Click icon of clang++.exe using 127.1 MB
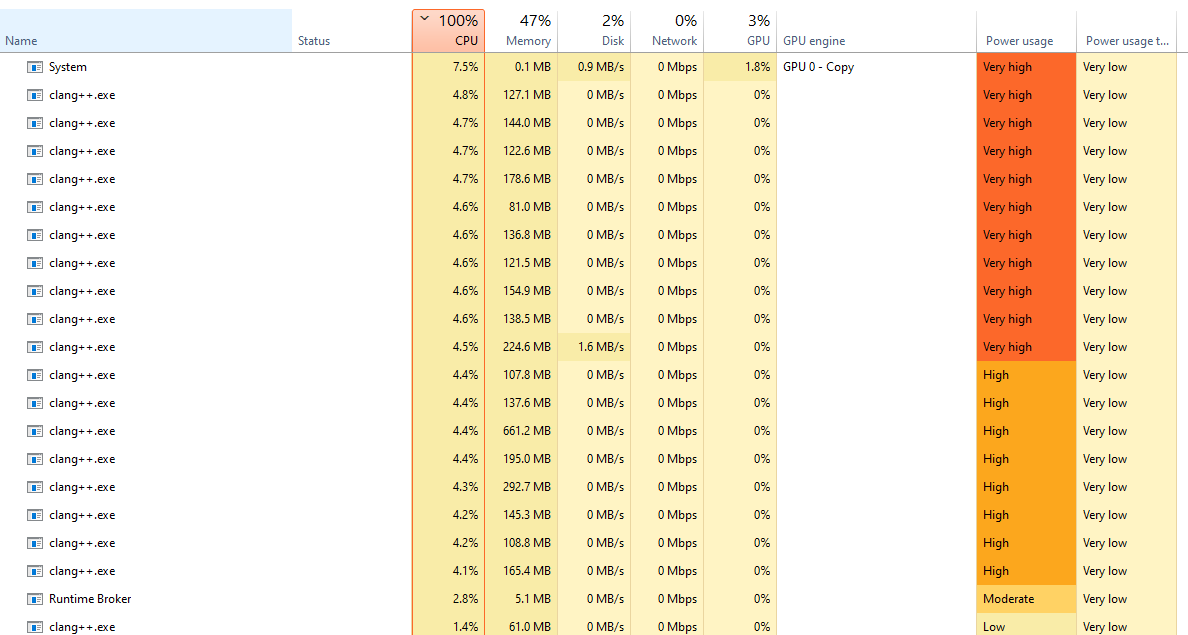Image resolution: width=1188 pixels, height=635 pixels. (x=35, y=95)
